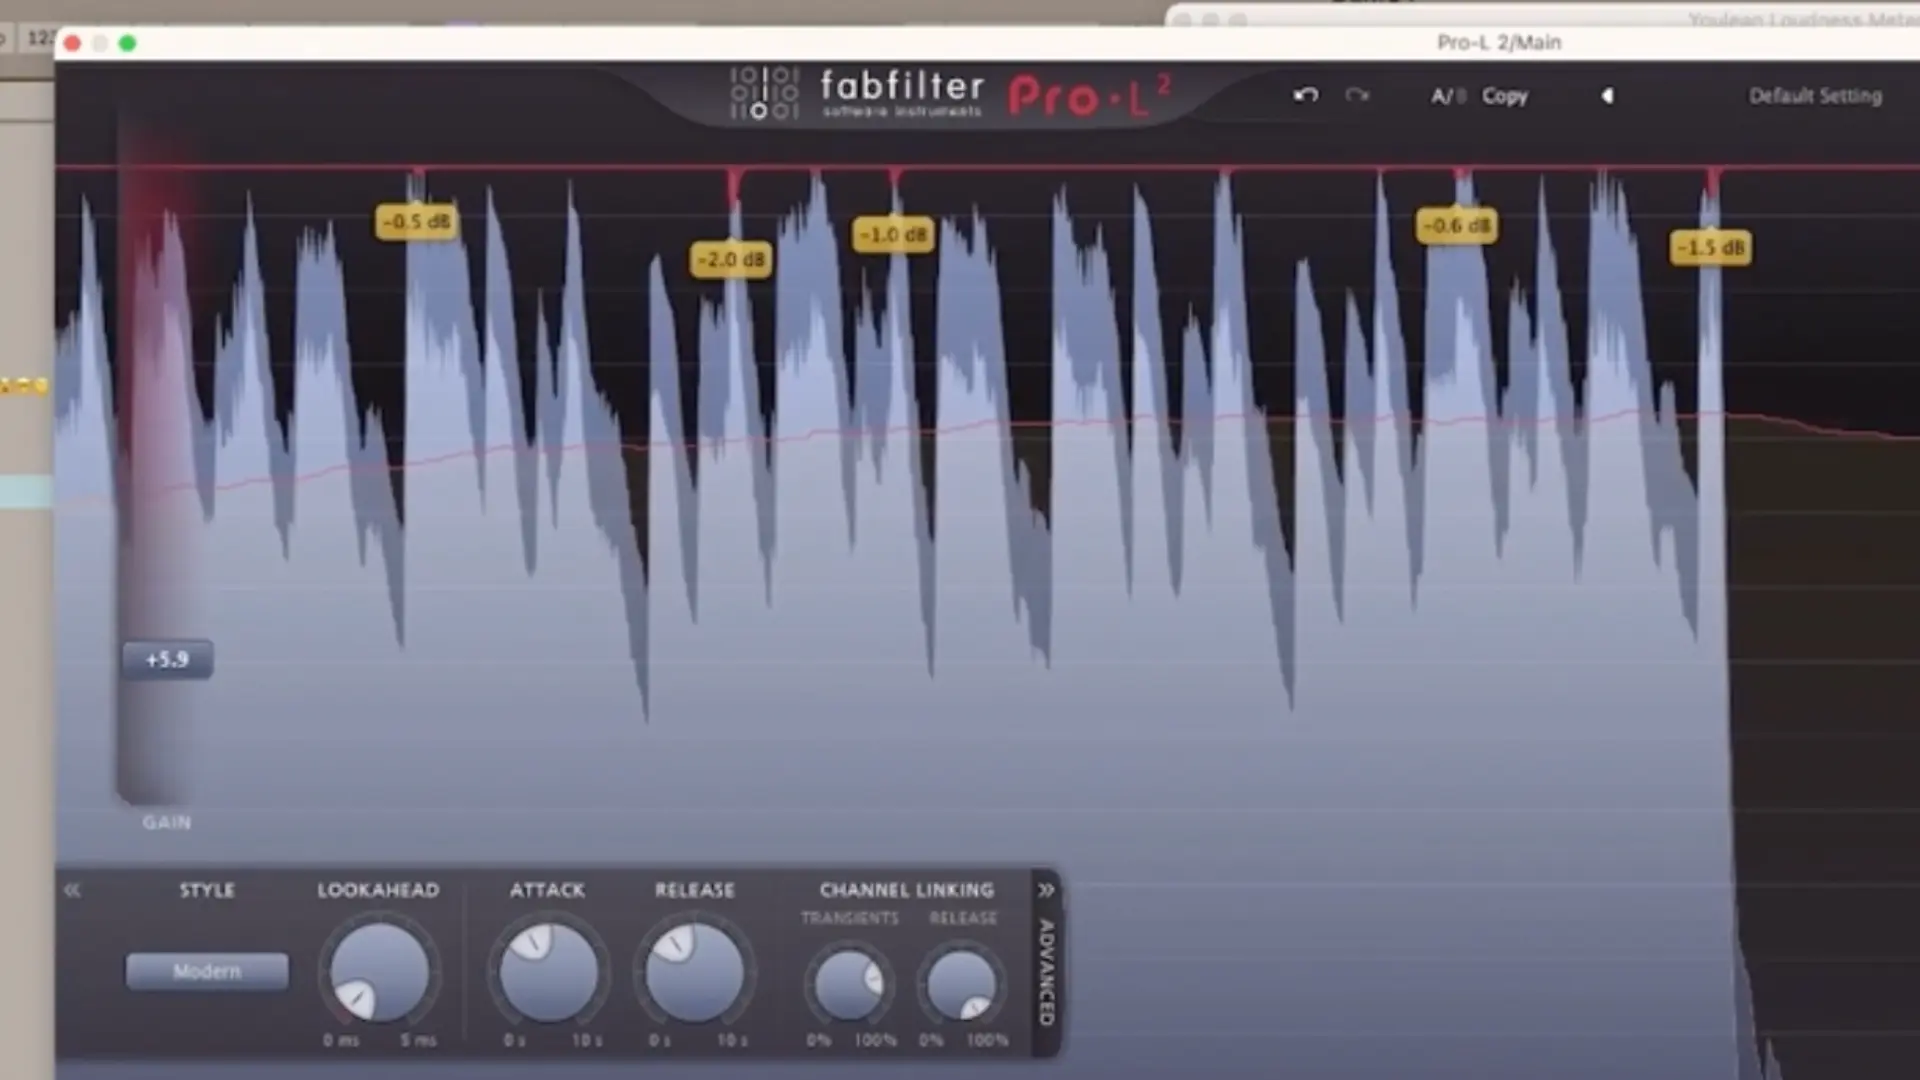This screenshot has height=1080, width=1920.
Task: Click the LOOKAHEAD heading
Action: [x=378, y=890]
